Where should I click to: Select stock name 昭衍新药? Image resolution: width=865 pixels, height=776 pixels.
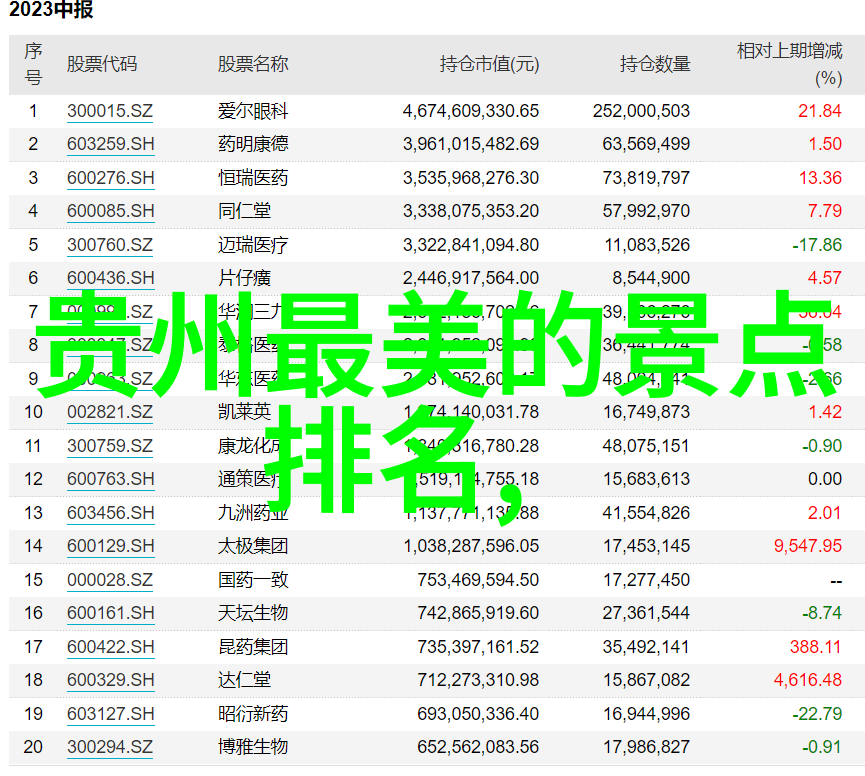click(253, 714)
